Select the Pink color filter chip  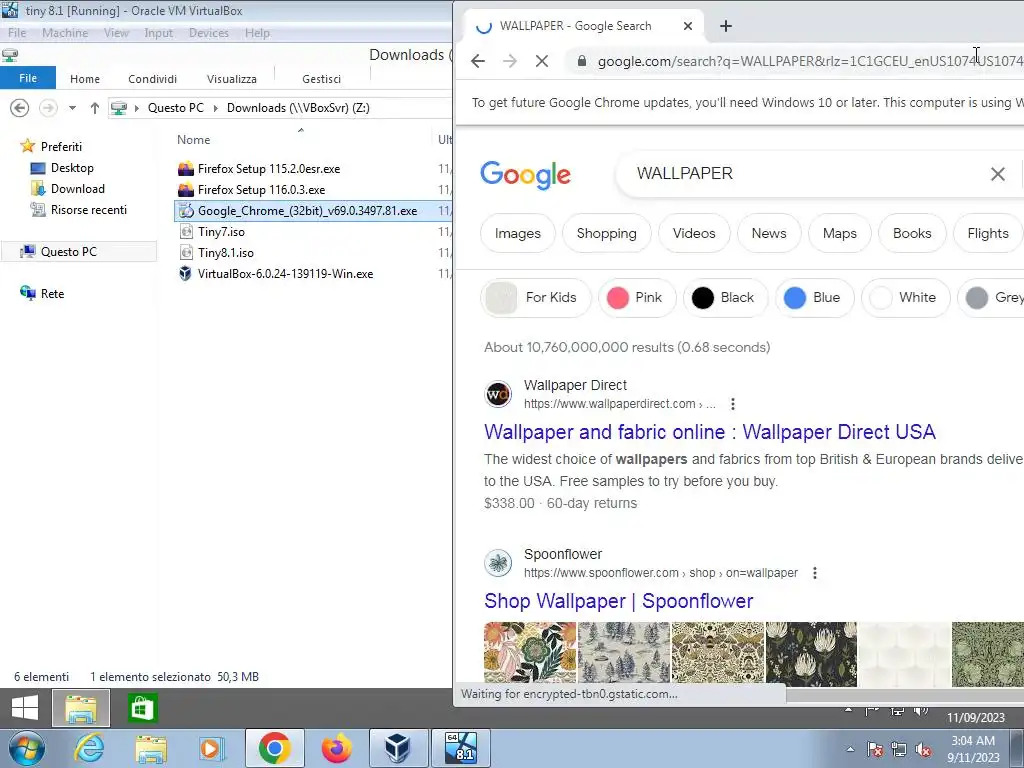(637, 298)
